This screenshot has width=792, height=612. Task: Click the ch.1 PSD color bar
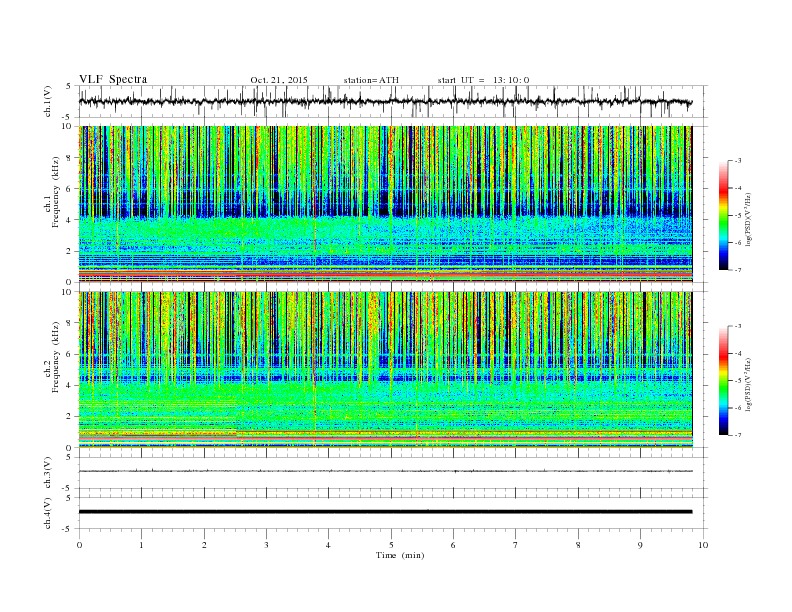tap(724, 215)
